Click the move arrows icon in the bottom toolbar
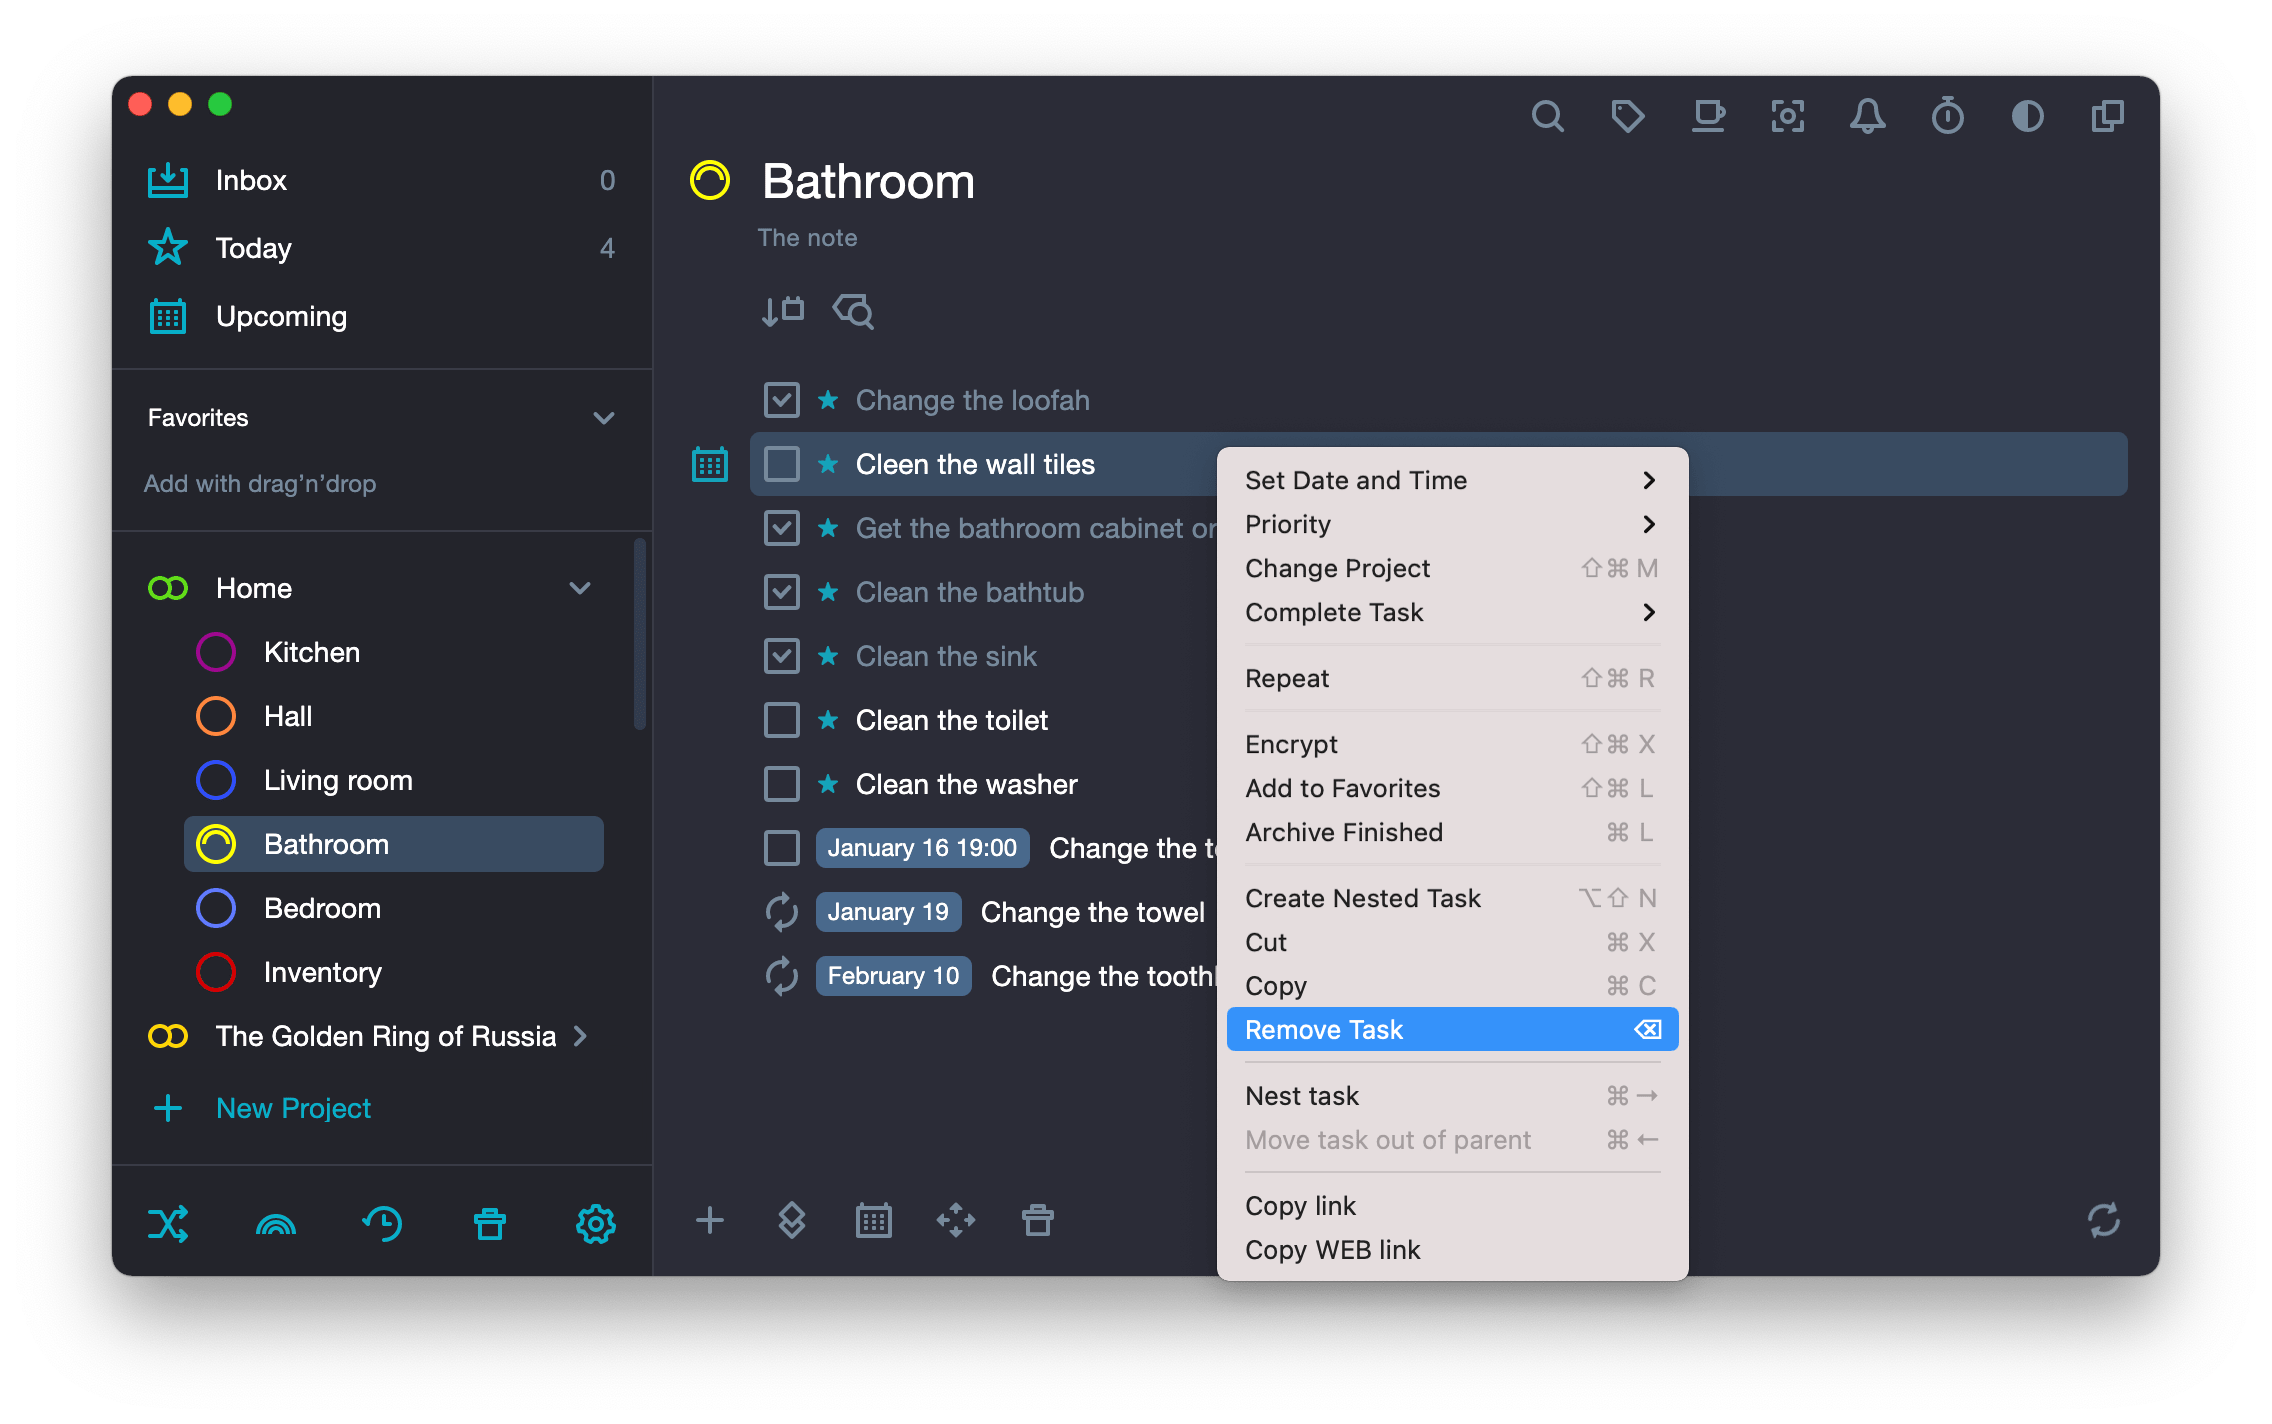This screenshot has height=1424, width=2272. [x=956, y=1220]
